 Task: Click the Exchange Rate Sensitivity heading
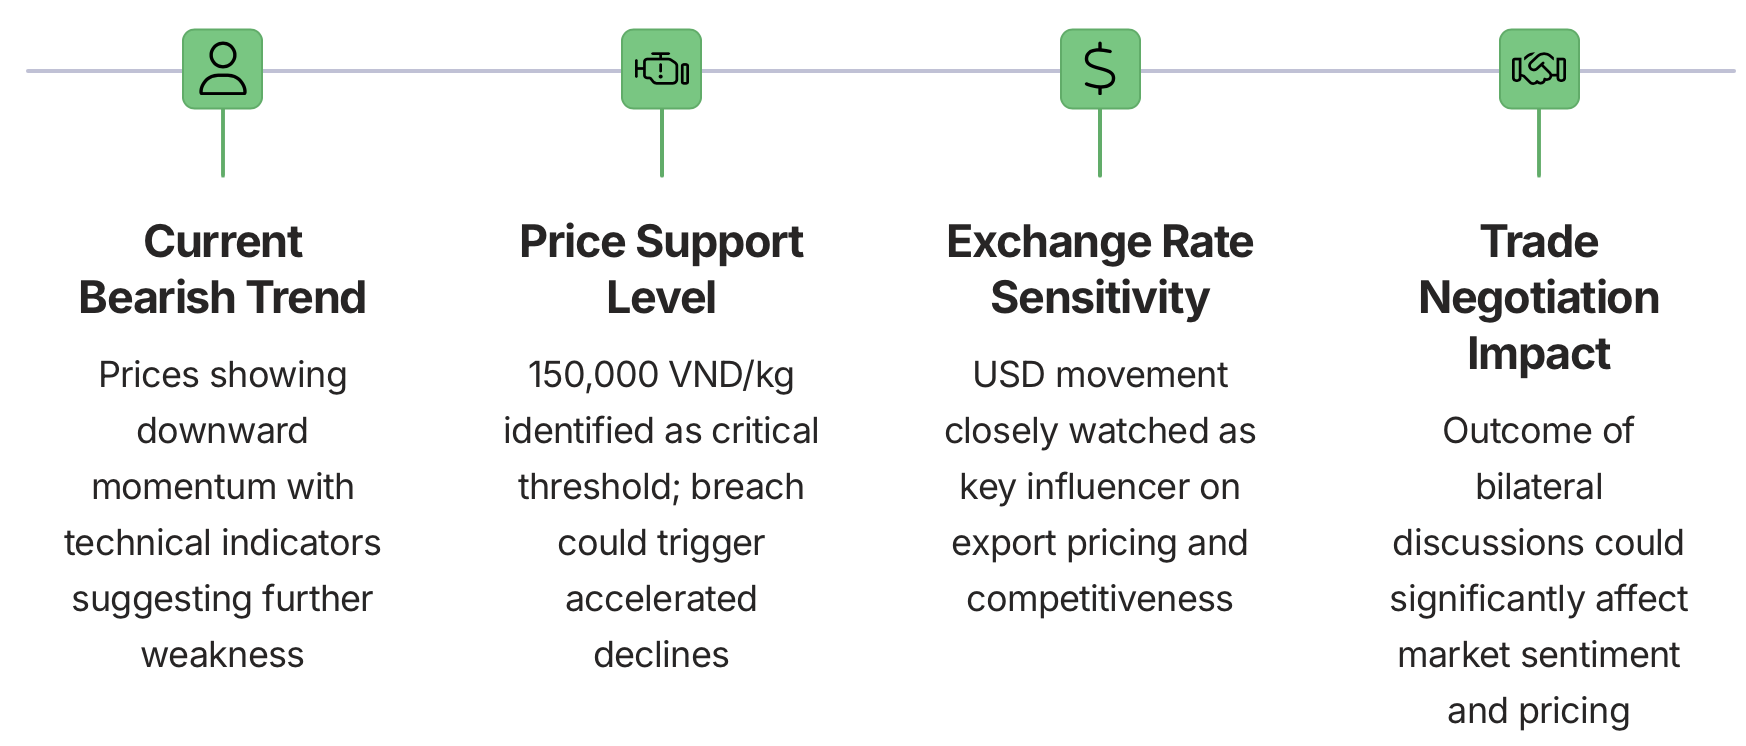click(1100, 269)
